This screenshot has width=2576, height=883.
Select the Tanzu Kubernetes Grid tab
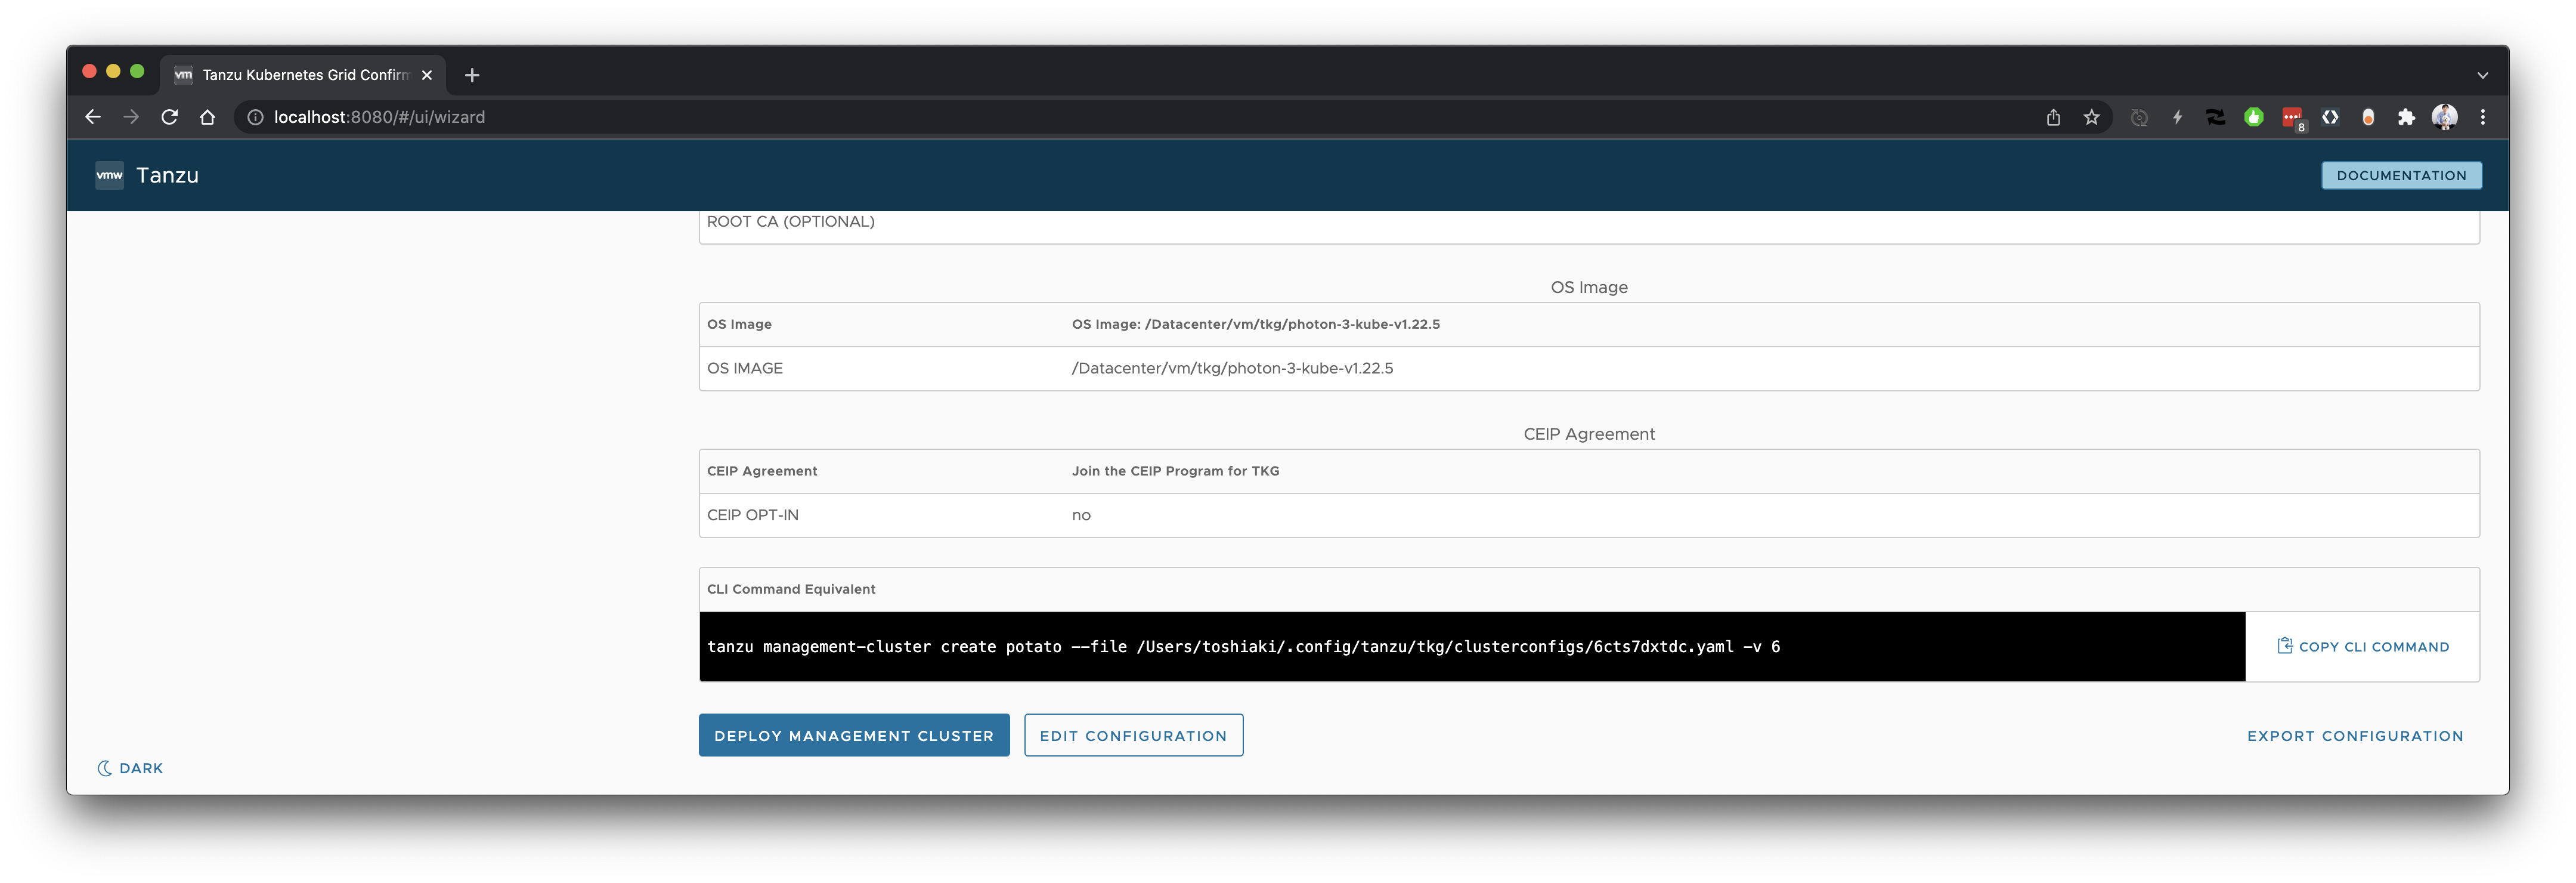[x=304, y=75]
